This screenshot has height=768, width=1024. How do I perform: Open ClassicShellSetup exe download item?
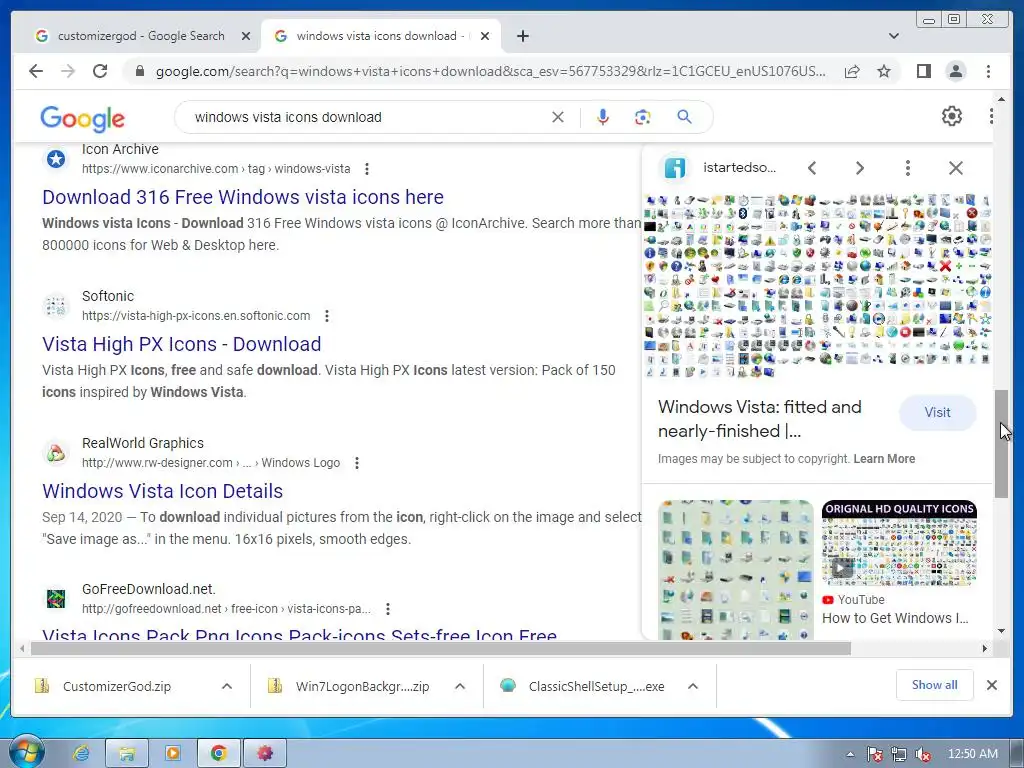point(596,686)
